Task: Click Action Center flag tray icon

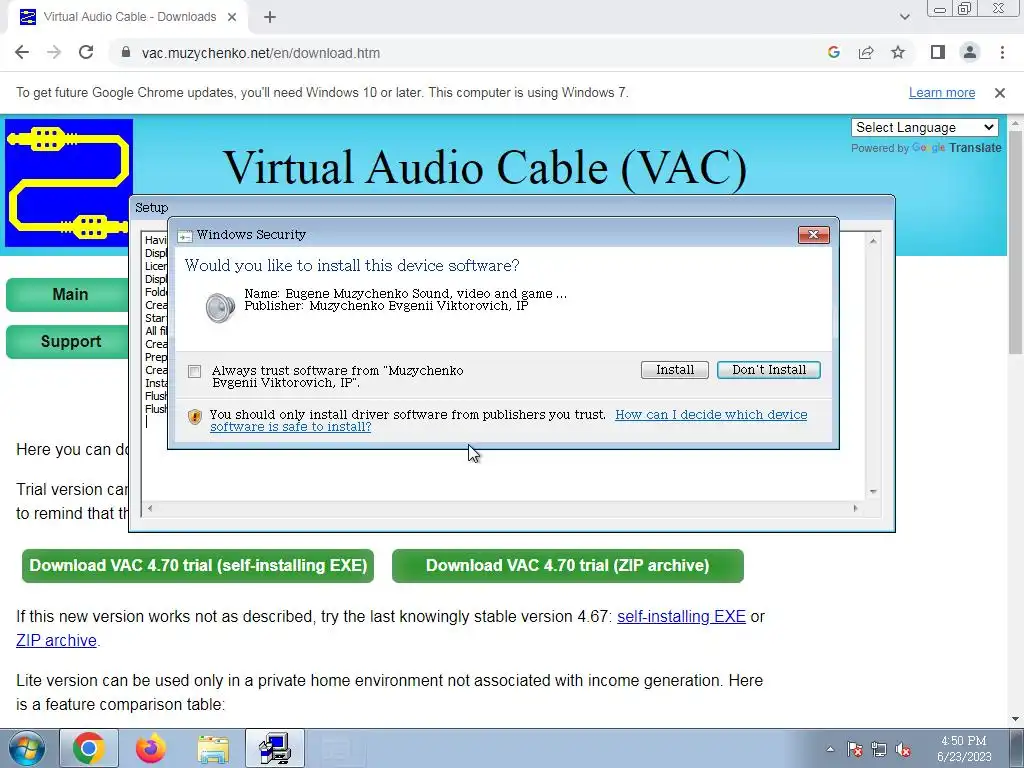Action: [x=855, y=749]
